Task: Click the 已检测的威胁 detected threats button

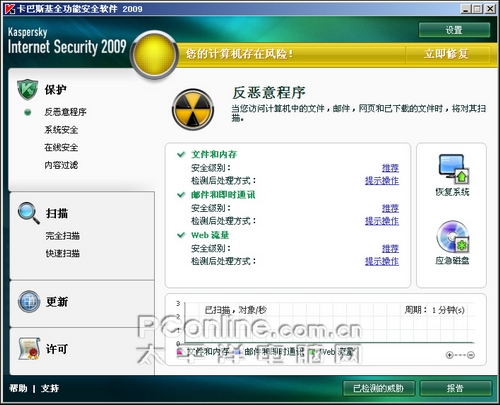Action: (379, 388)
